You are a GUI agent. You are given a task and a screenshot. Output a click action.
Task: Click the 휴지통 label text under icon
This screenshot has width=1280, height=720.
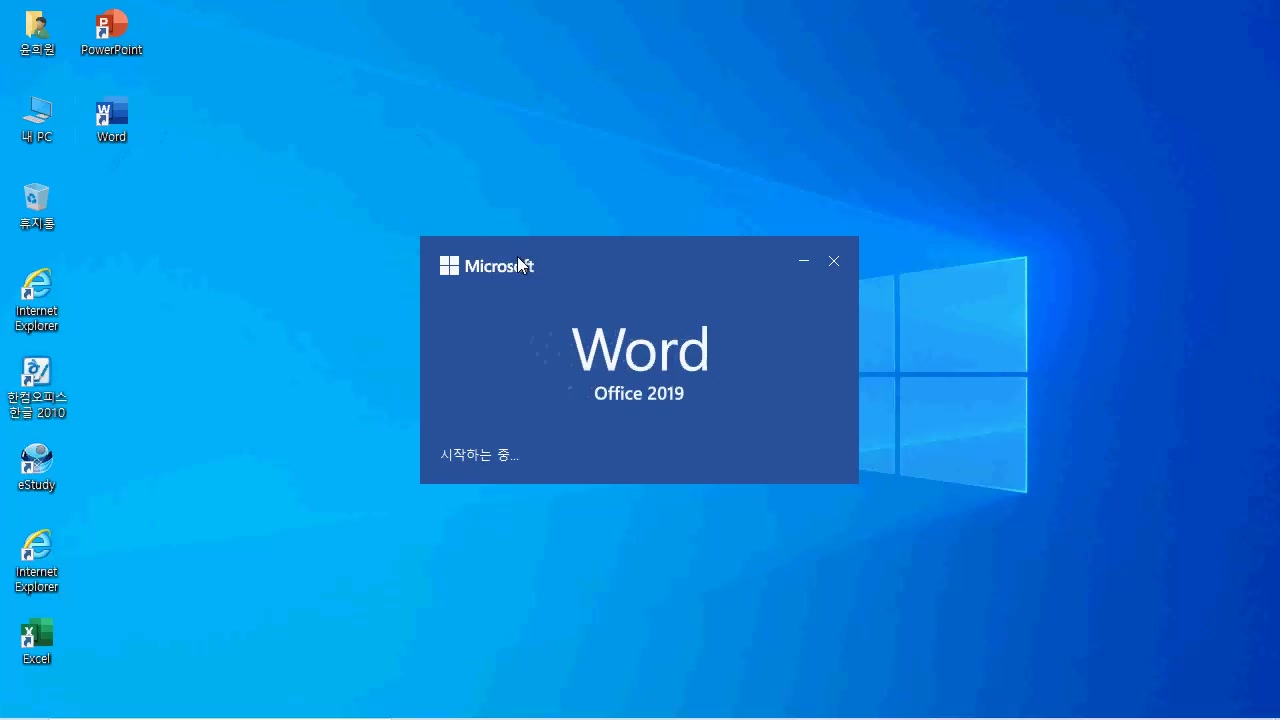[37, 224]
